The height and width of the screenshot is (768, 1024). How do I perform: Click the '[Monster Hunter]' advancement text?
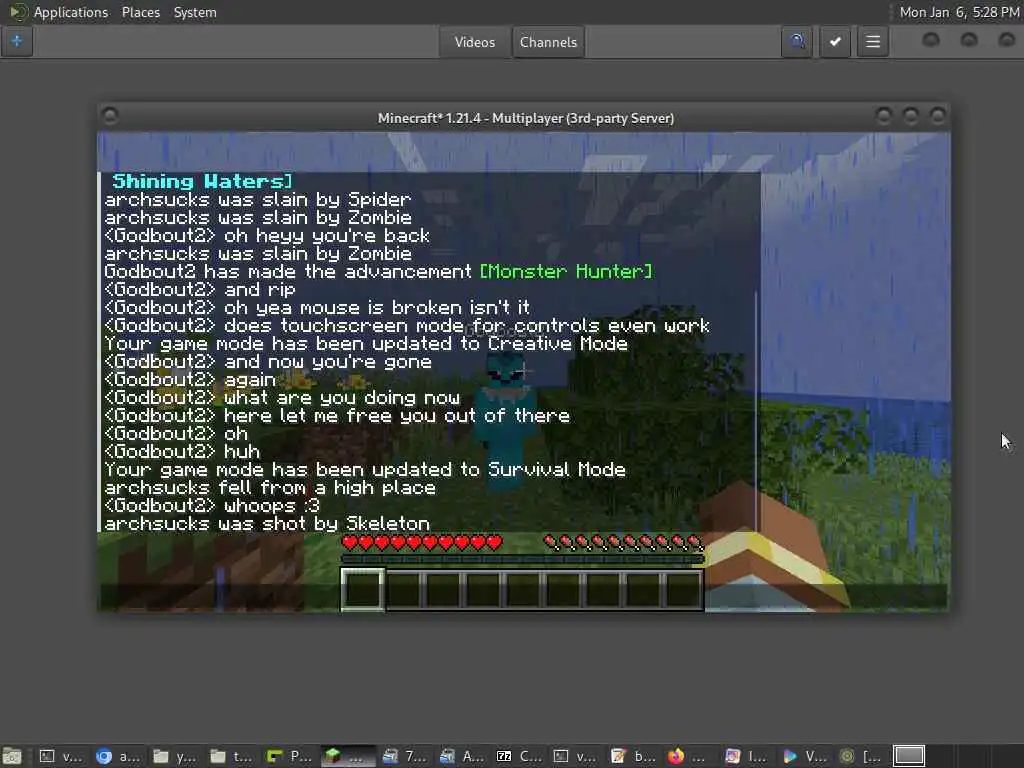click(566, 271)
